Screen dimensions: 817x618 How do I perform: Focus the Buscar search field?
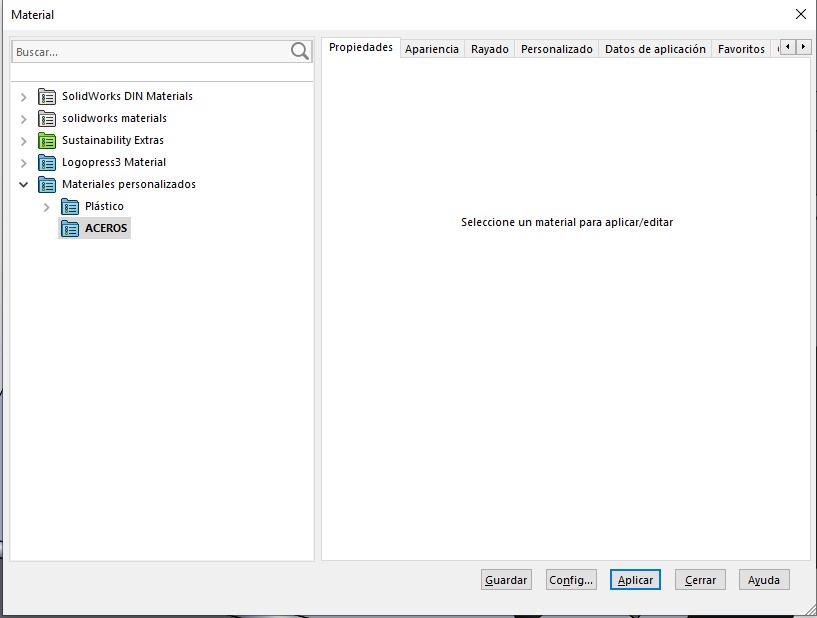point(150,51)
